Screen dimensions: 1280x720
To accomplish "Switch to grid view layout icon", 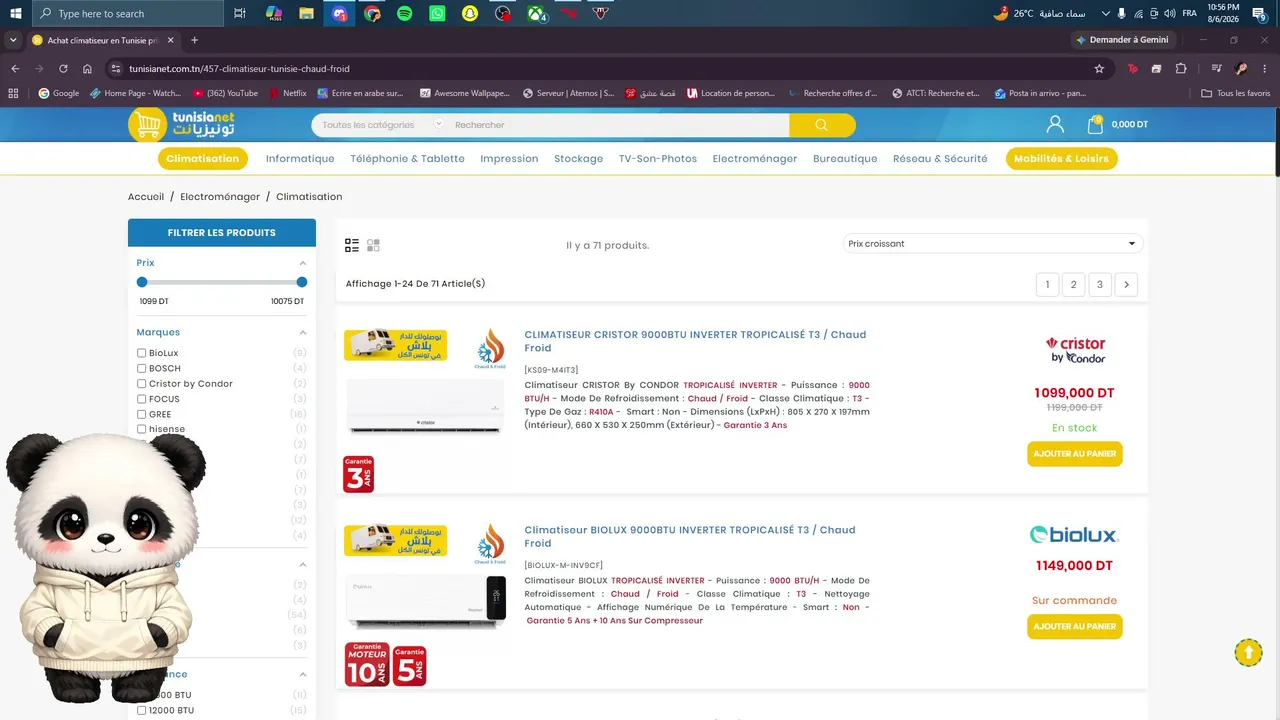I will click(x=373, y=245).
